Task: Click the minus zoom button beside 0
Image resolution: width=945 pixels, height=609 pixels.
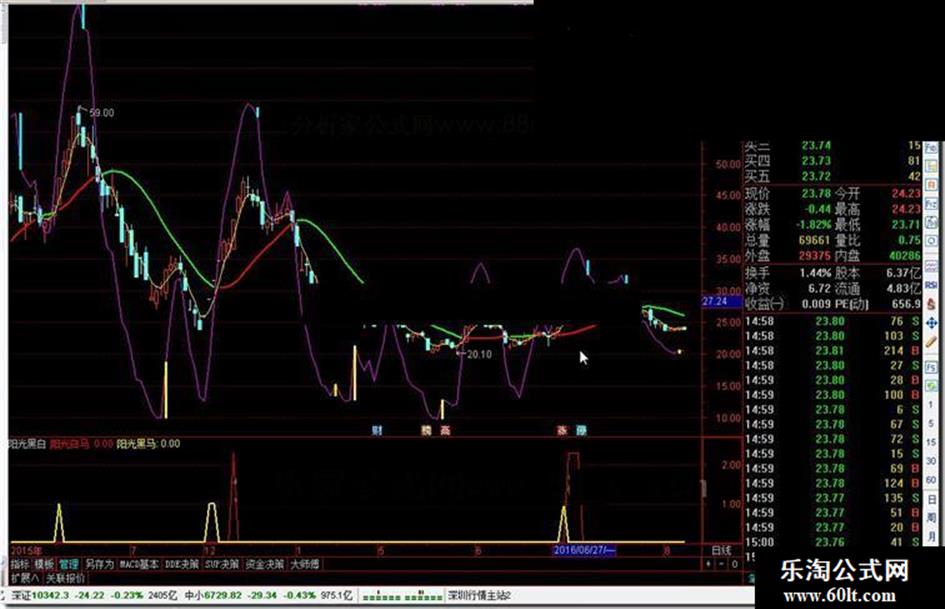Action: (x=721, y=564)
